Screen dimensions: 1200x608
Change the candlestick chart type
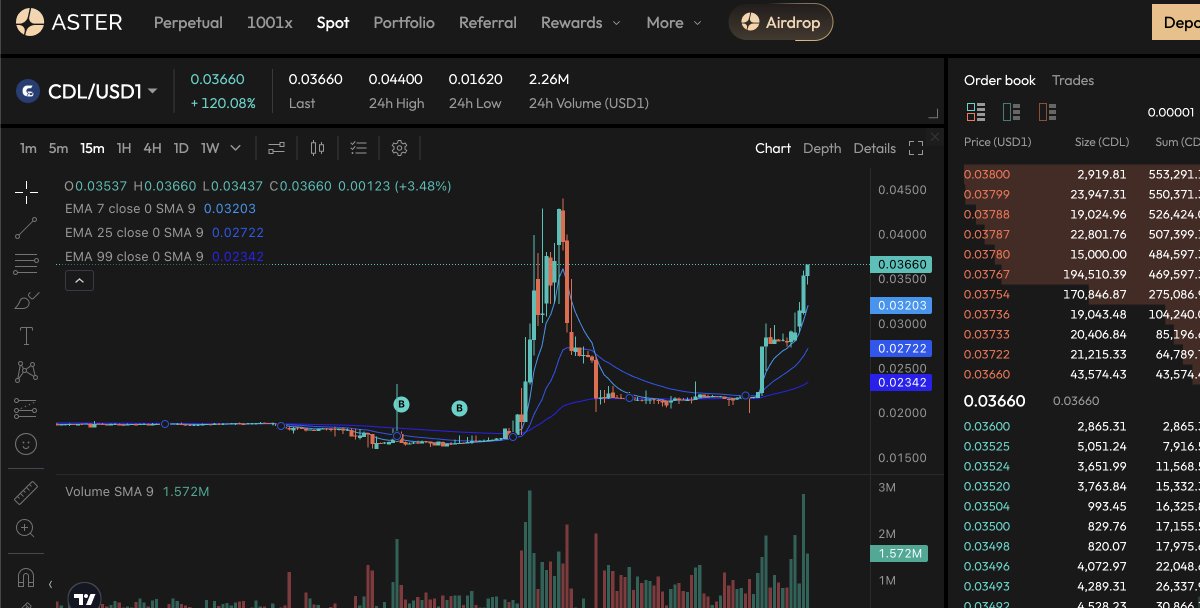[318, 148]
